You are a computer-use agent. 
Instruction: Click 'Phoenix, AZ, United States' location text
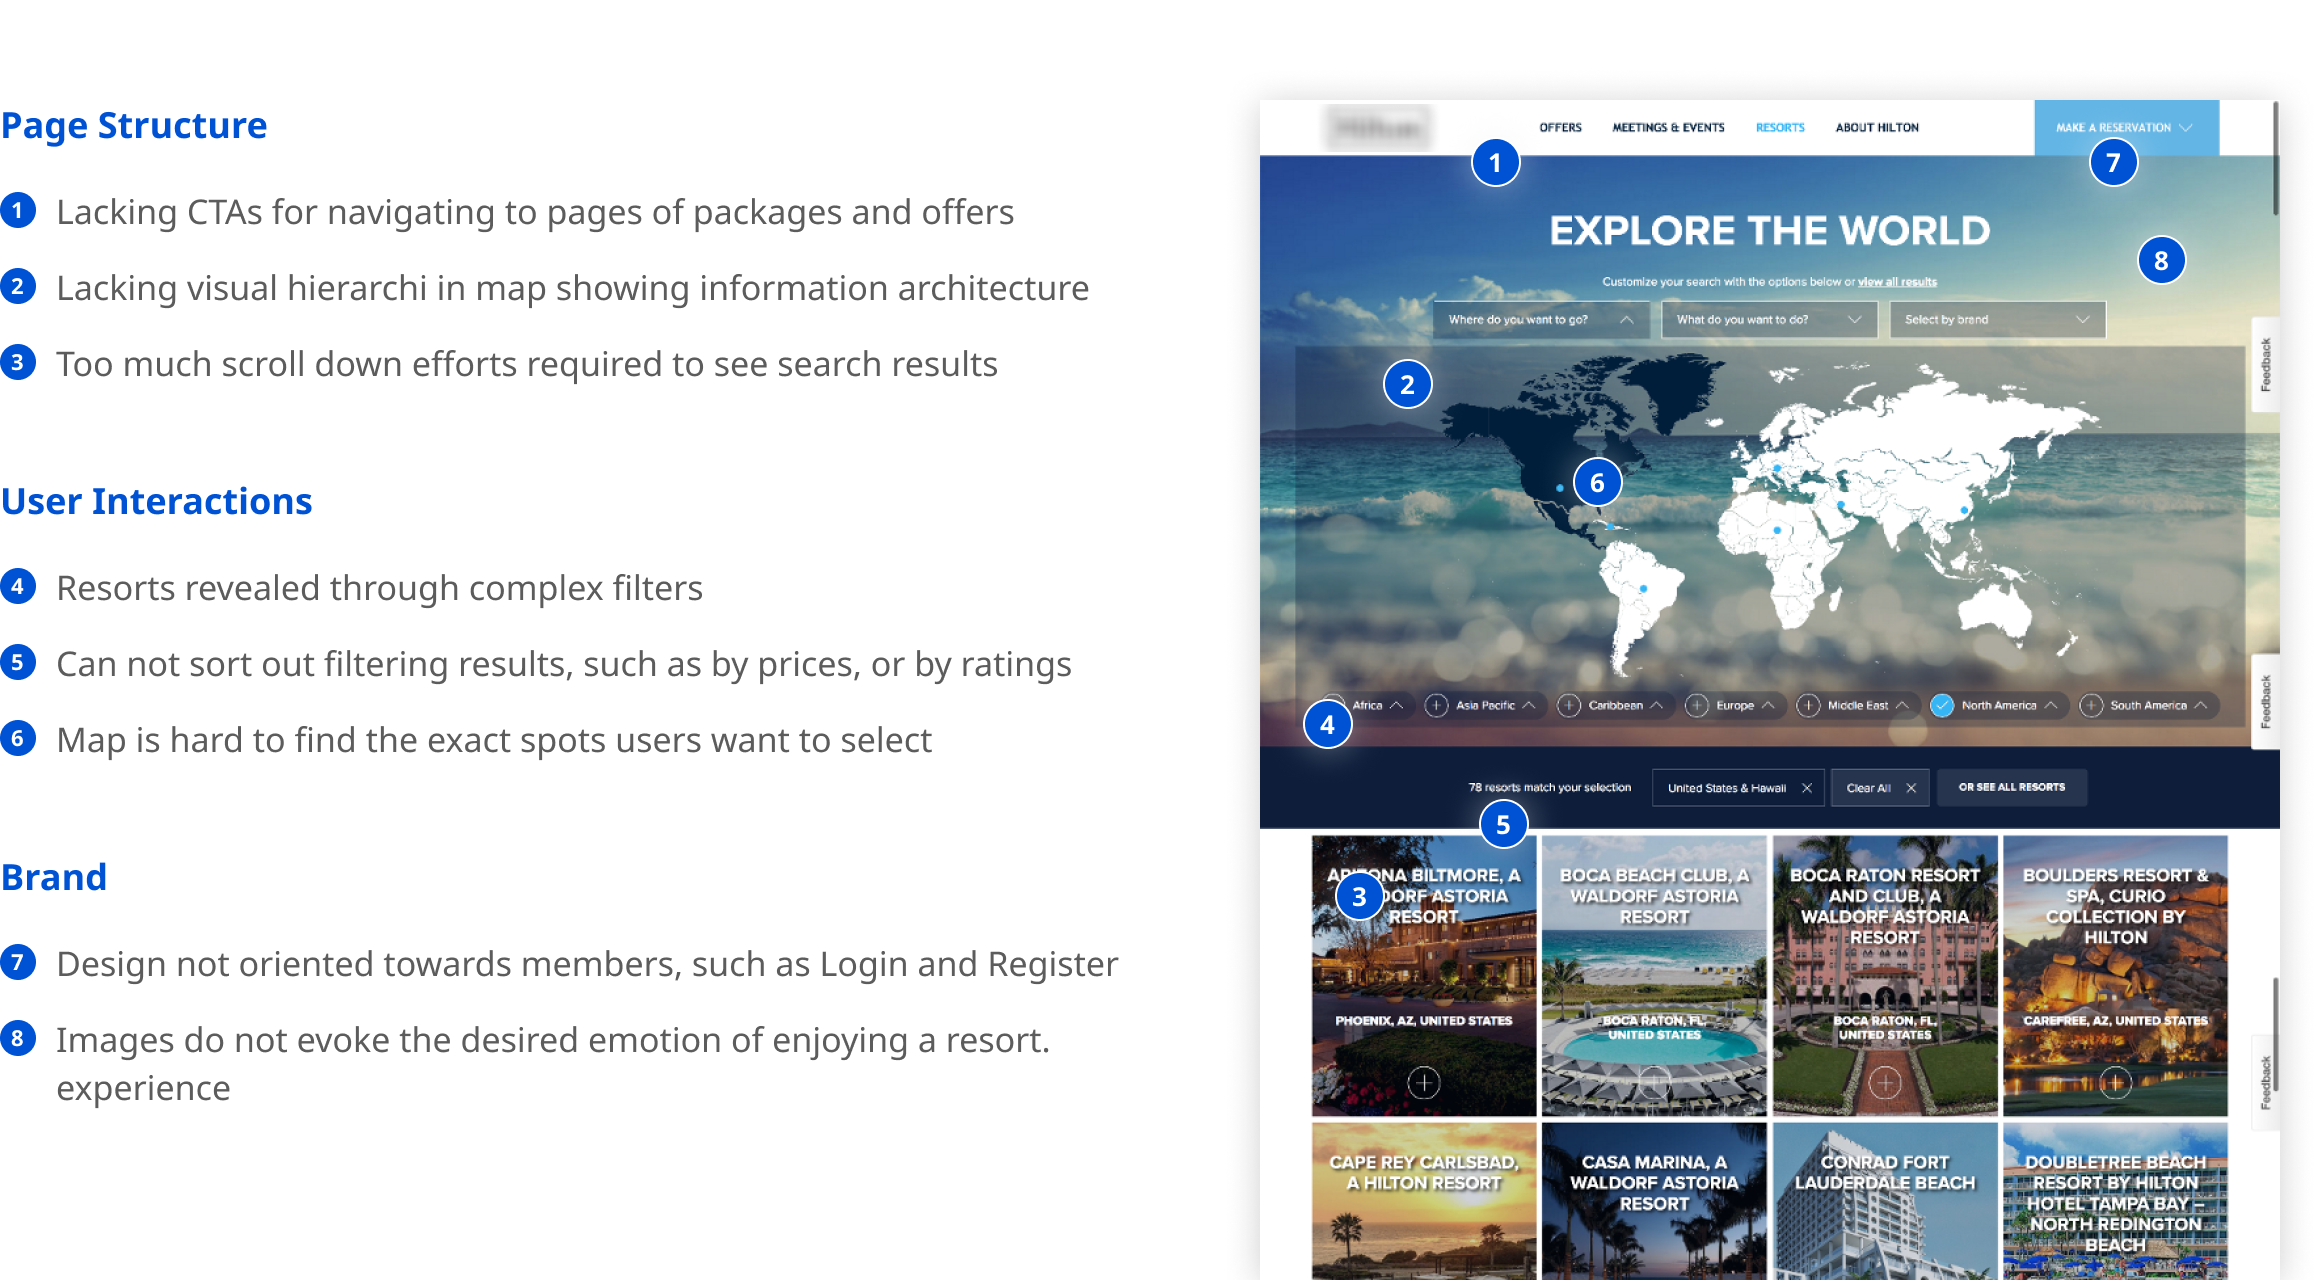pyautogui.click(x=1423, y=1021)
